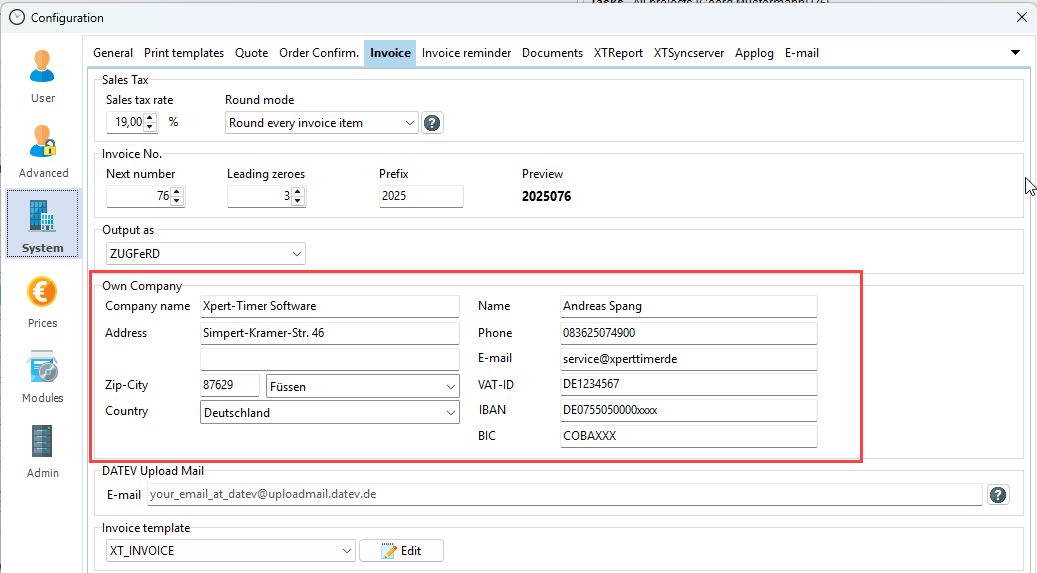Click help icon beside DATEV e-mail field
Screen dimensions: 1037x573
point(997,495)
